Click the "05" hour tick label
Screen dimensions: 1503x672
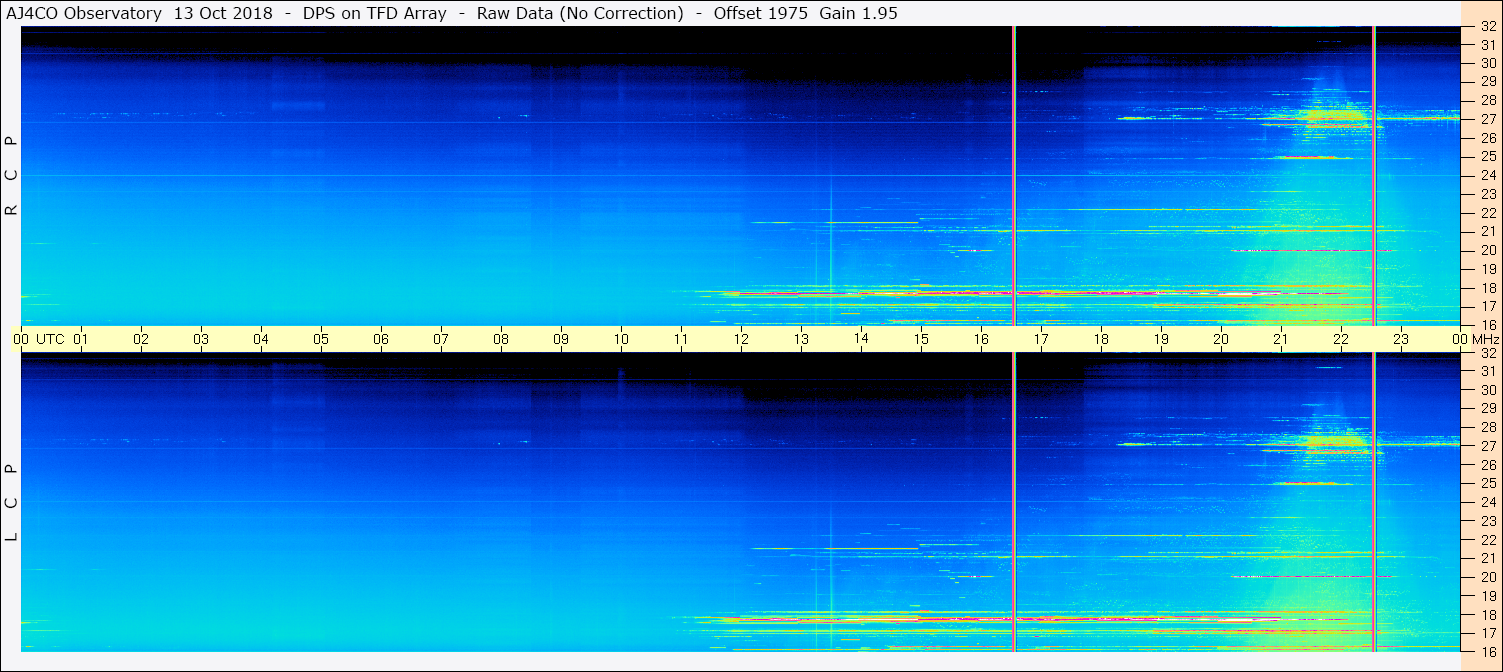coord(321,339)
